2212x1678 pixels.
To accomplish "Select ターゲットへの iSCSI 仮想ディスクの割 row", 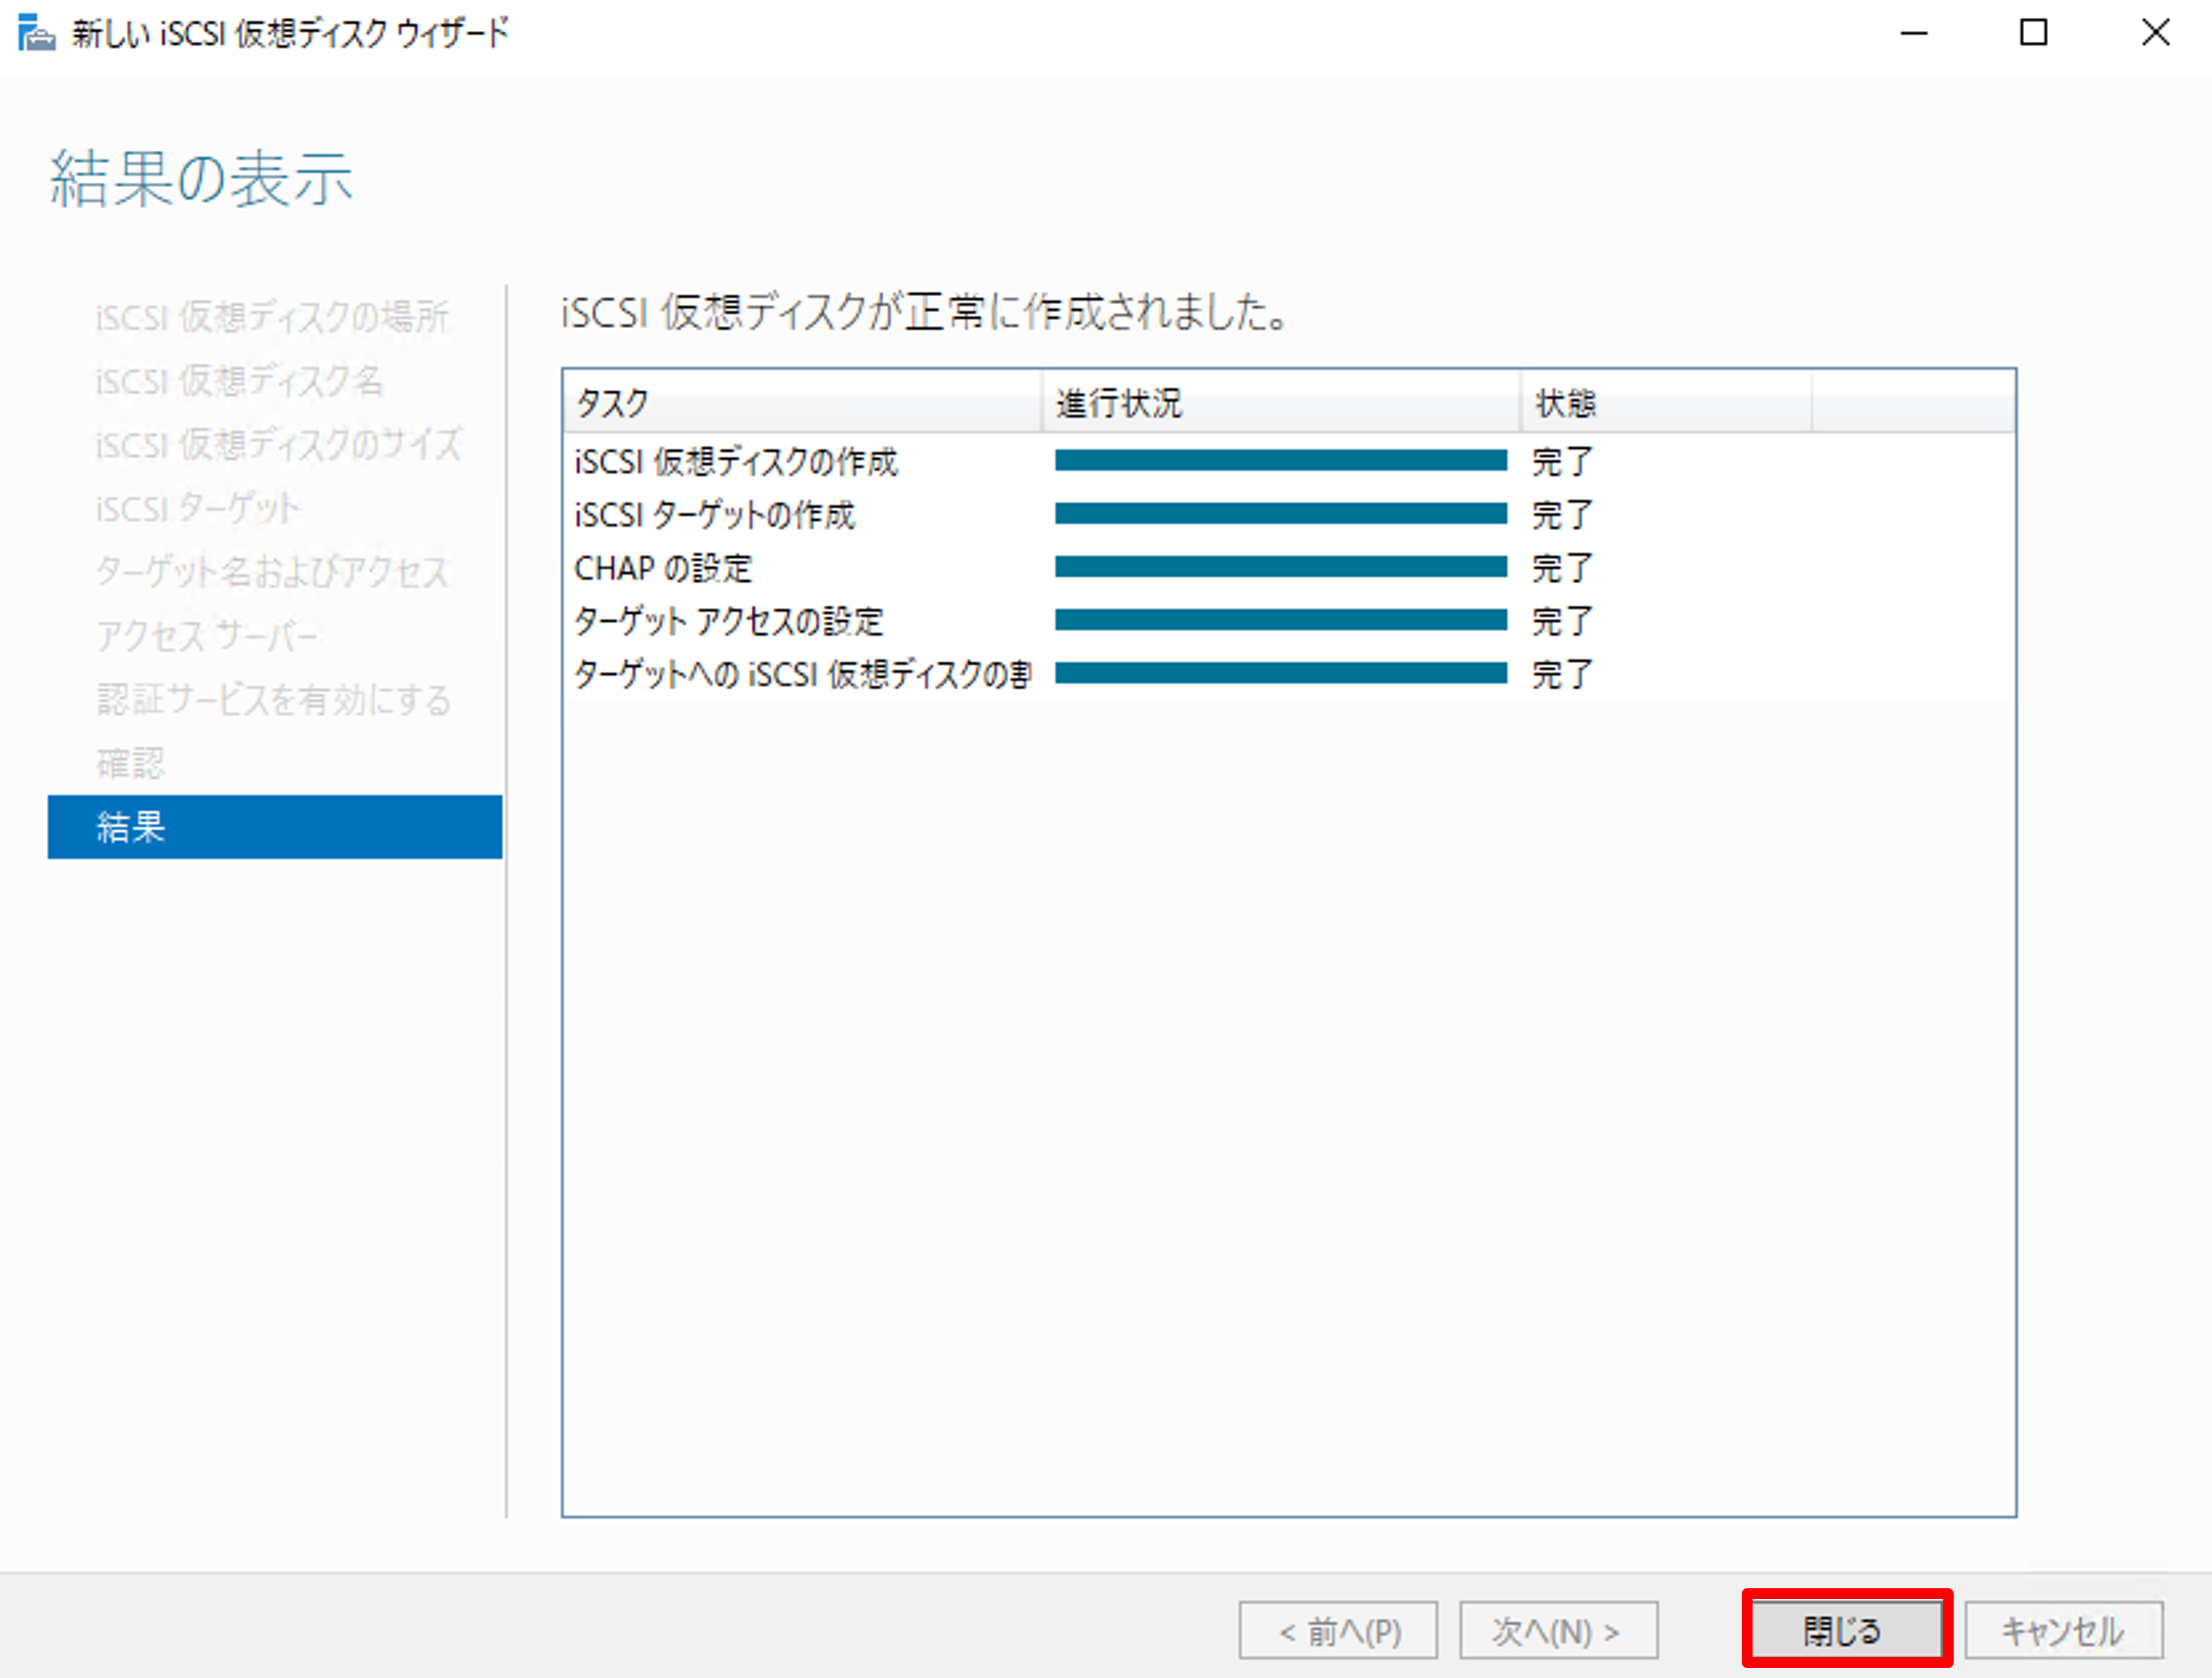I will pyautogui.click(x=1288, y=673).
